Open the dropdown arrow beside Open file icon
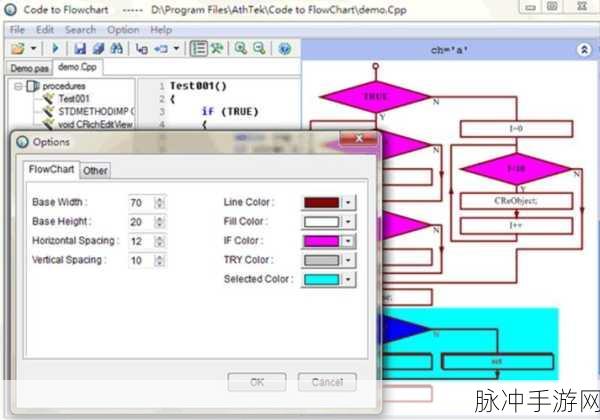Viewport: 600px width, 420px height. [33, 49]
